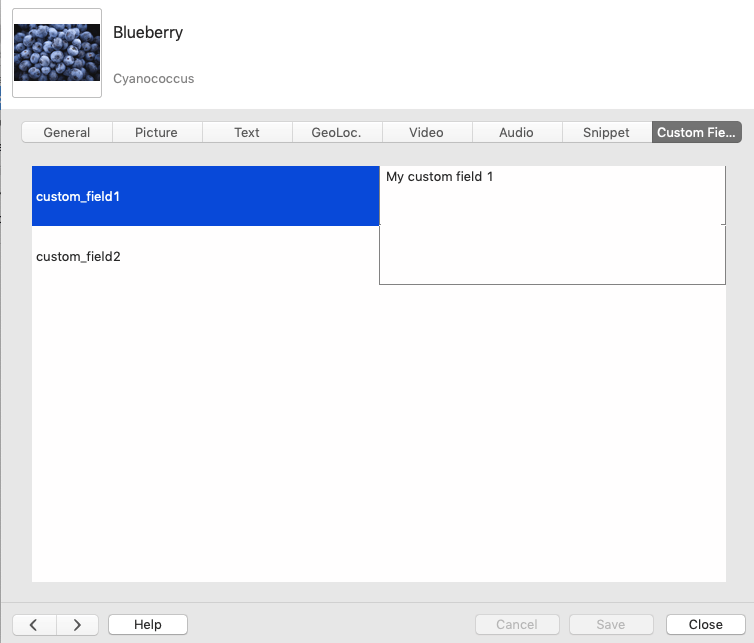Click the Blueberry title text

click(148, 32)
